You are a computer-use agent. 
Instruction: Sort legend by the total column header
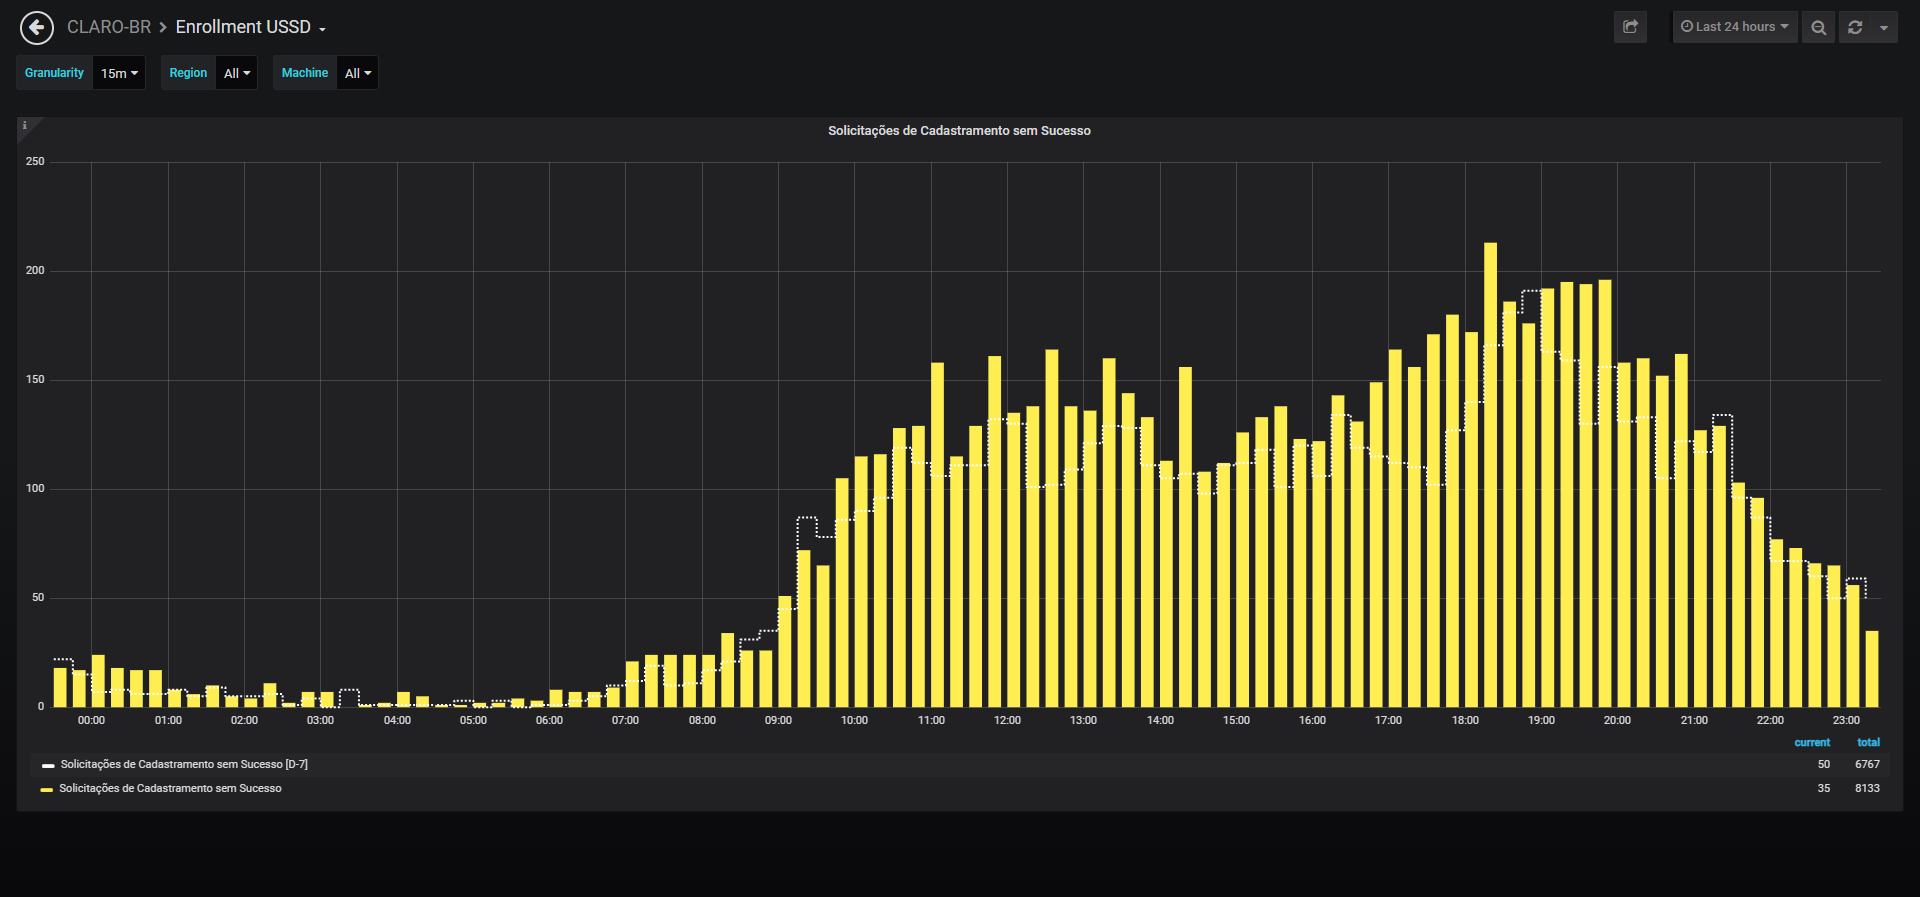[1868, 742]
